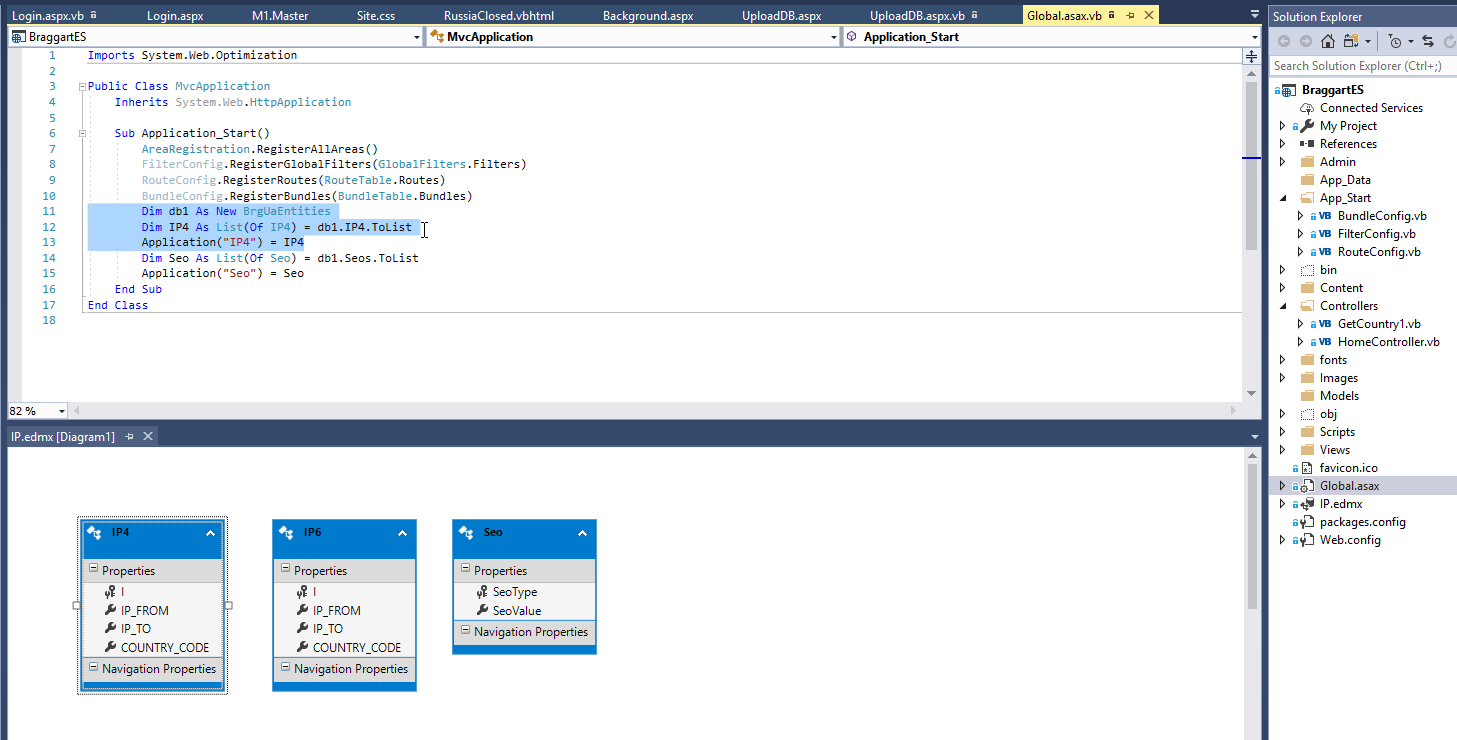Image resolution: width=1457 pixels, height=740 pixels.
Task: Click the IP4 entity icon in diagram
Action: coord(95,533)
